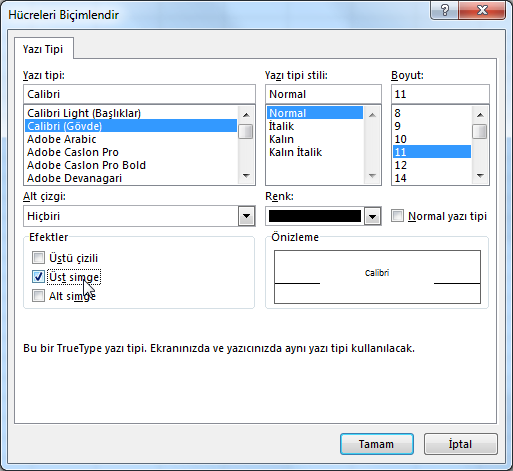The height and width of the screenshot is (471, 513).
Task: Confirm with the Tamam button
Action: 377,444
